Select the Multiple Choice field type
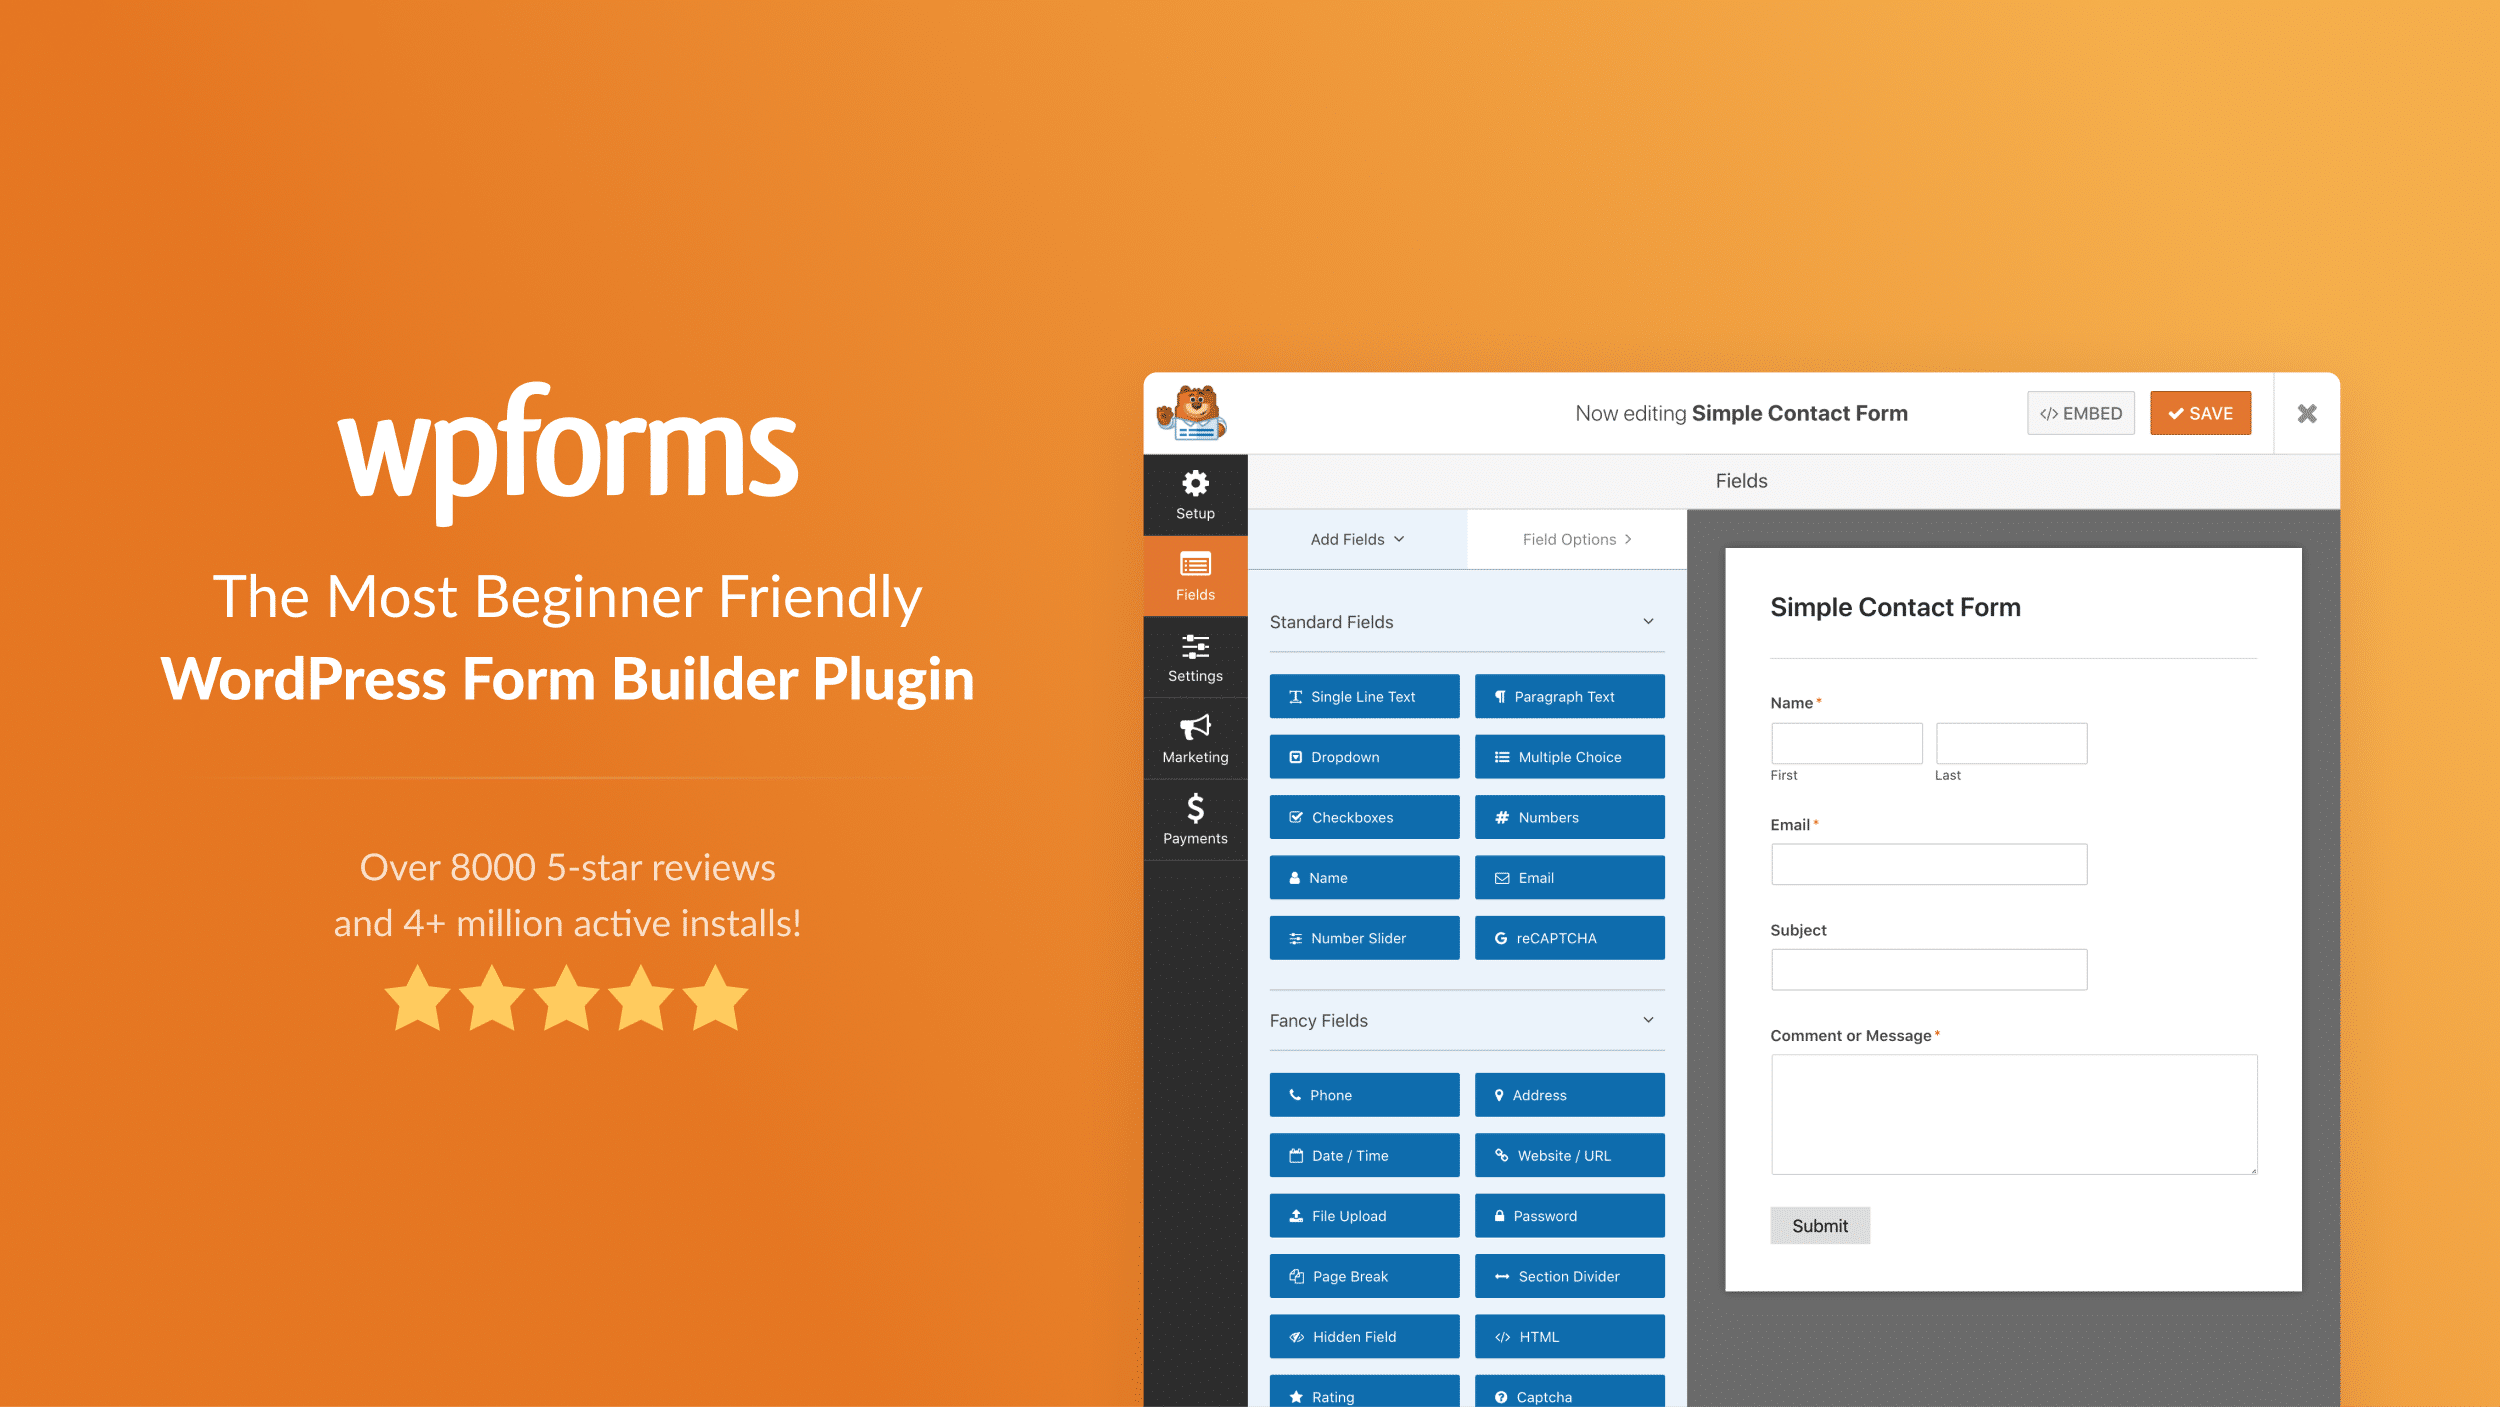The width and height of the screenshot is (2500, 1407). 1566,756
